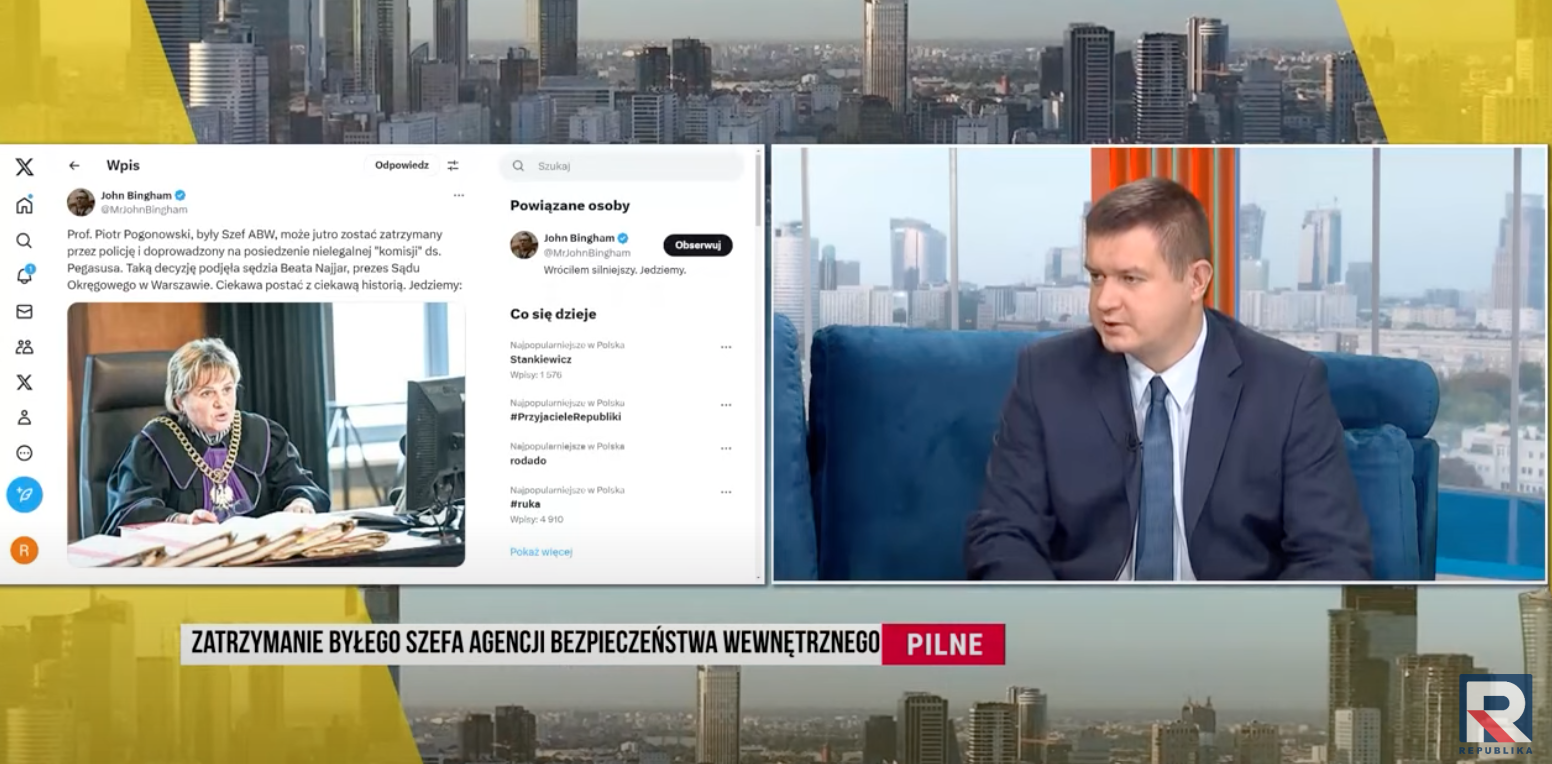Click the Wpis page title
Viewport: 1552px width, 764px height.
(123, 166)
